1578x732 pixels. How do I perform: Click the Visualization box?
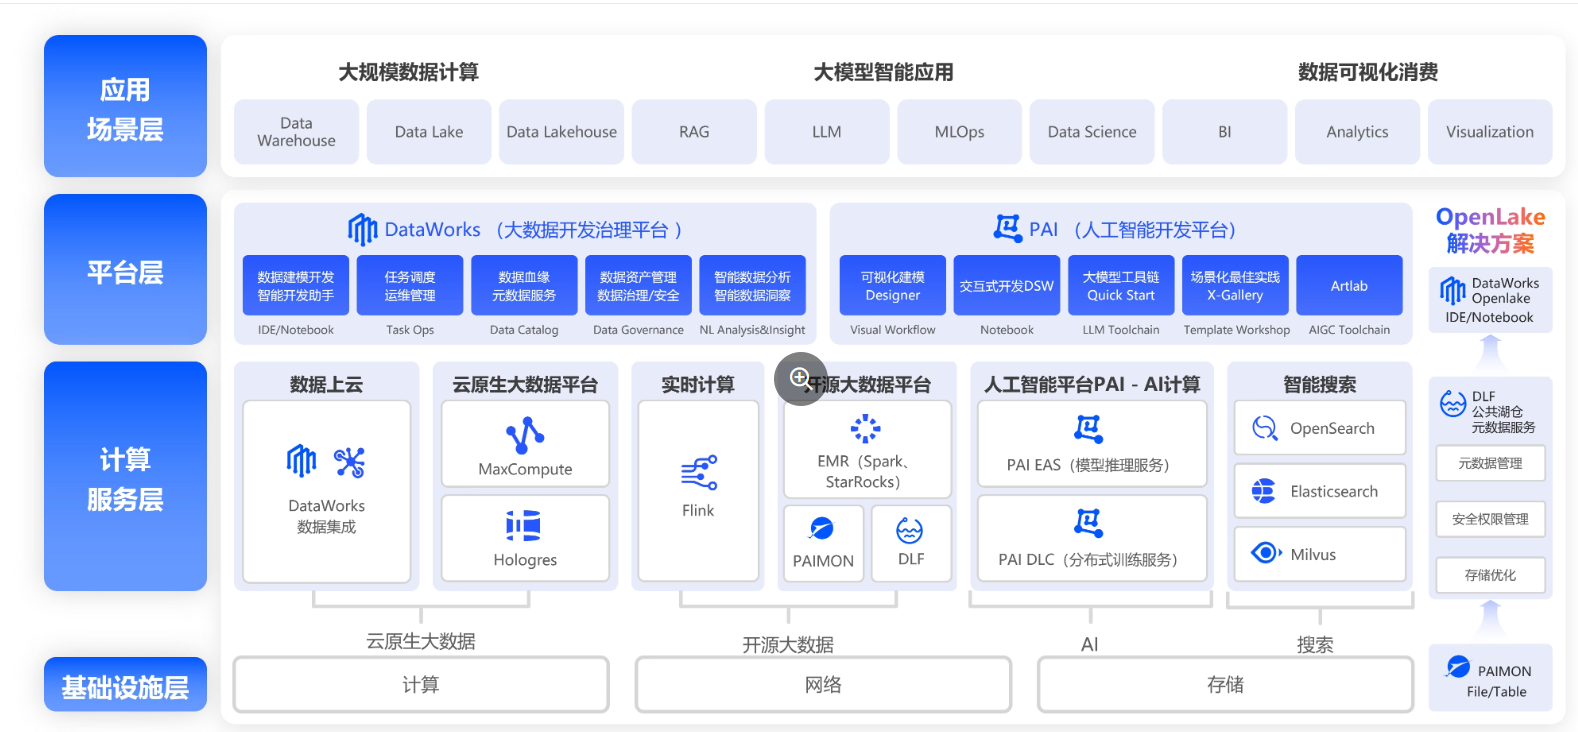pyautogui.click(x=1490, y=132)
